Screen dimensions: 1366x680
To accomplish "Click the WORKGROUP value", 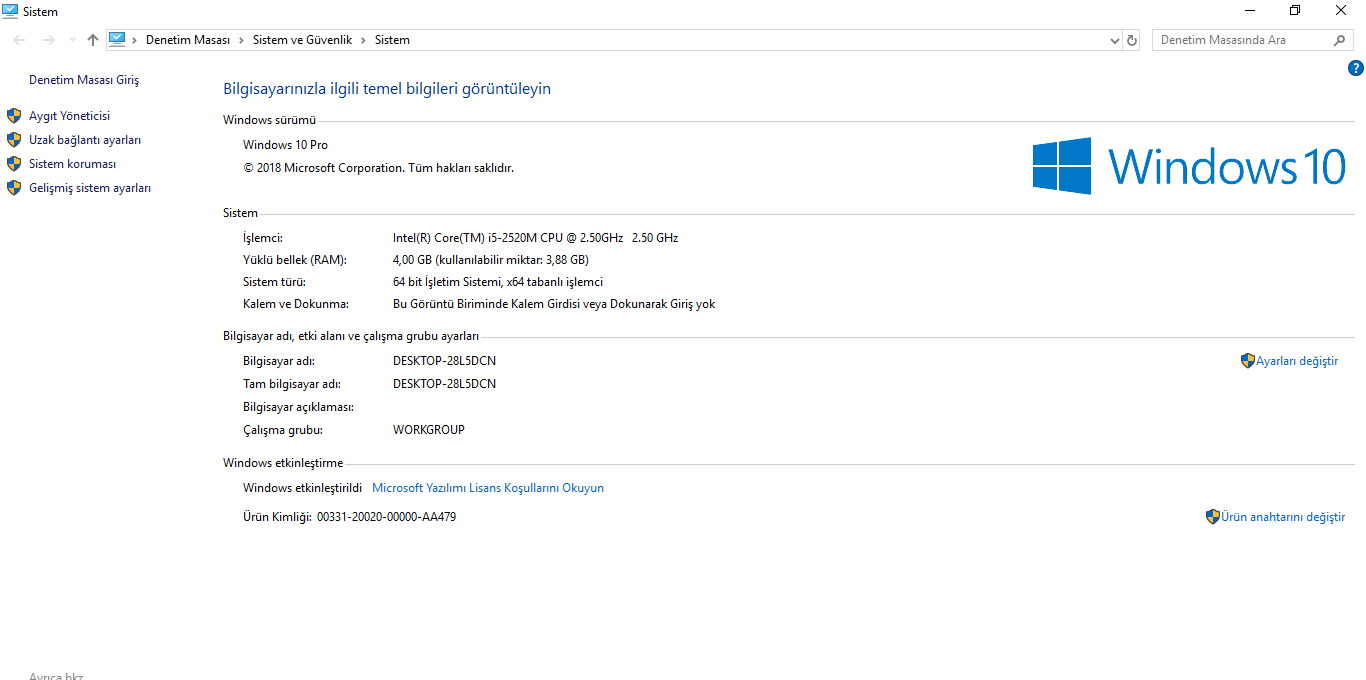I will click(429, 430).
